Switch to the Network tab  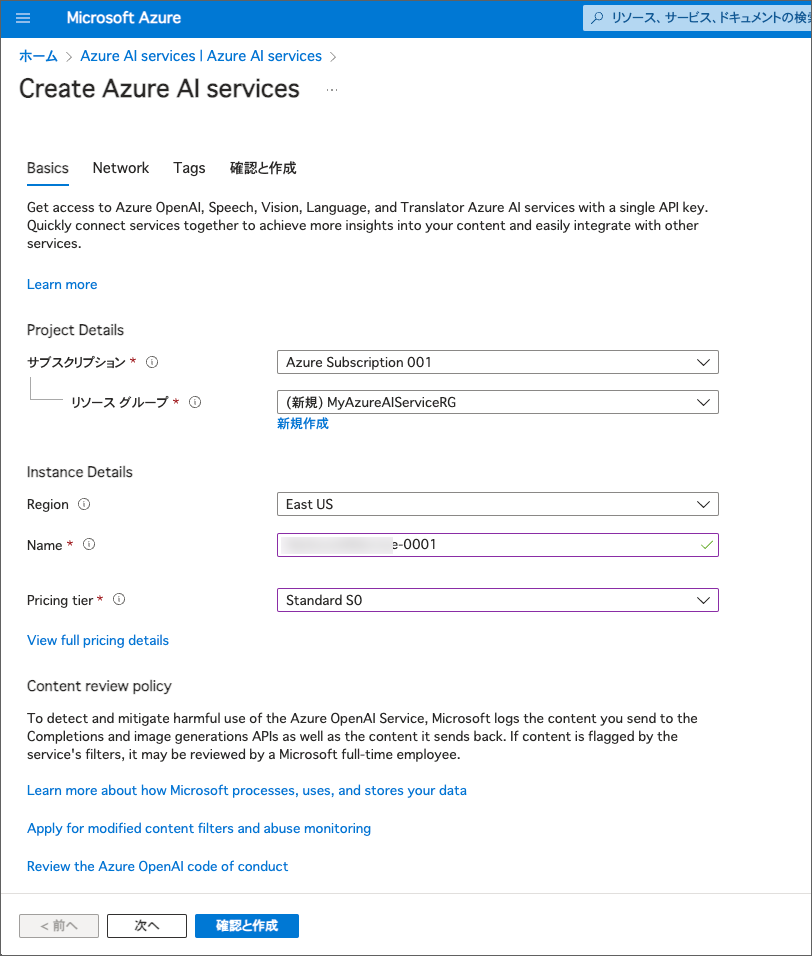point(121,168)
